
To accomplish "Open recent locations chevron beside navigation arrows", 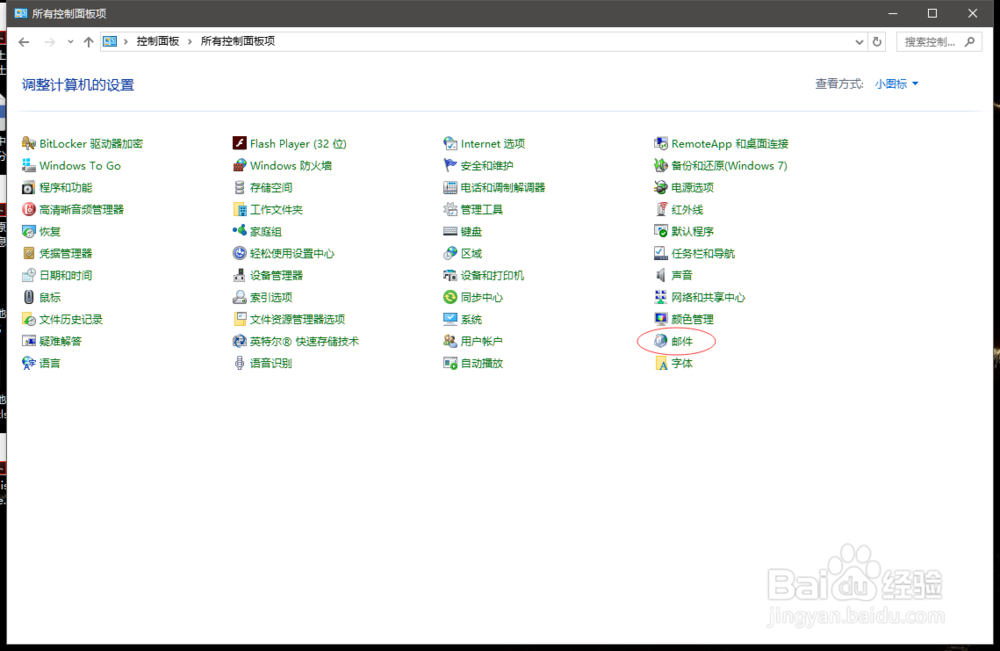I will coord(69,41).
